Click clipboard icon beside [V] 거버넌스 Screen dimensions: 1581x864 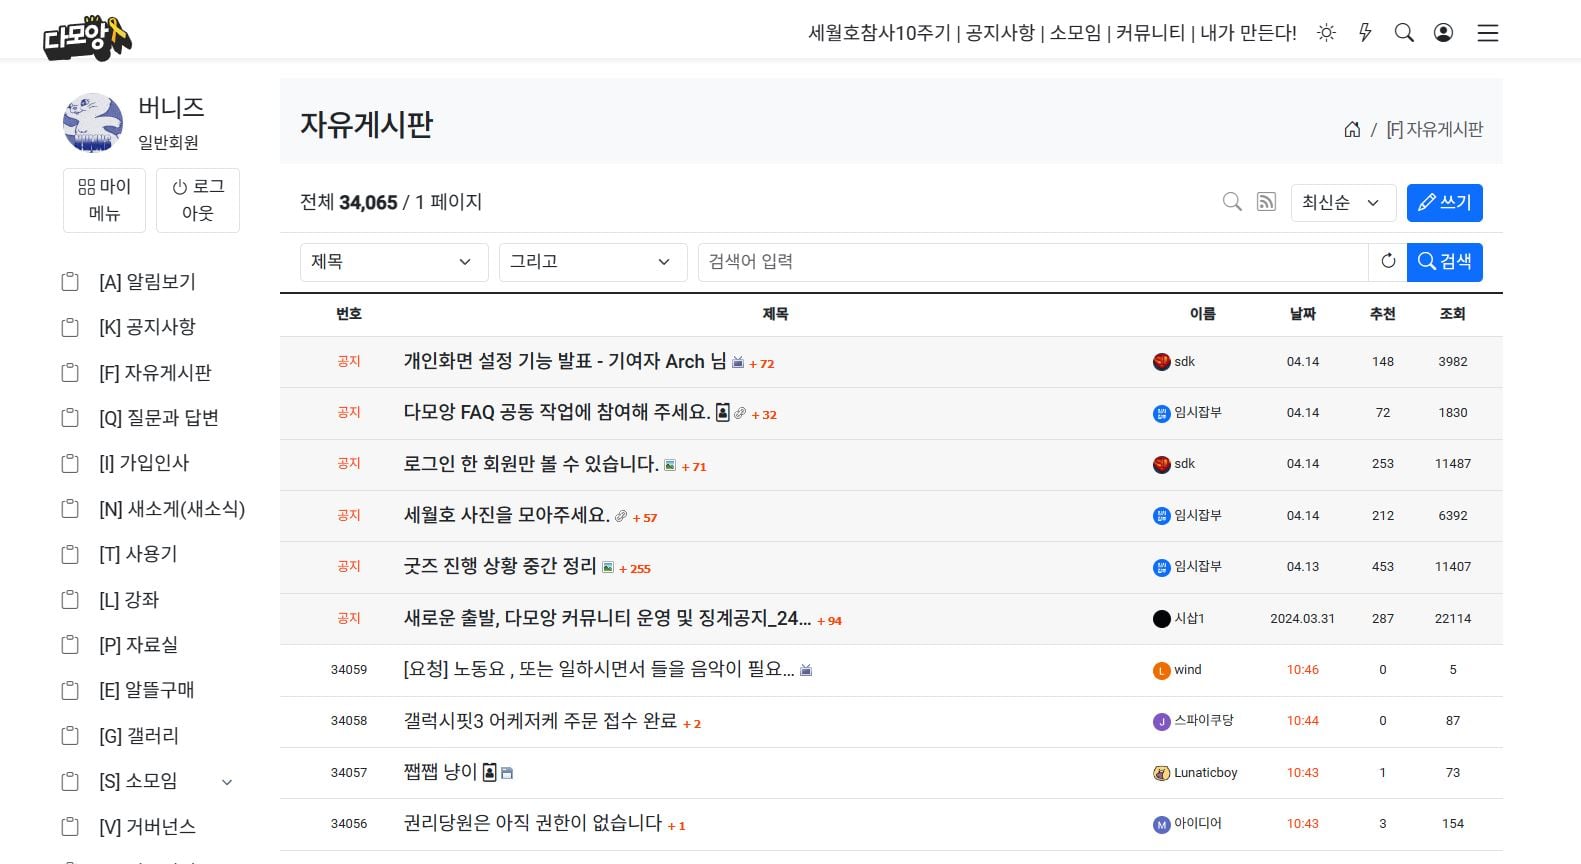tap(70, 827)
